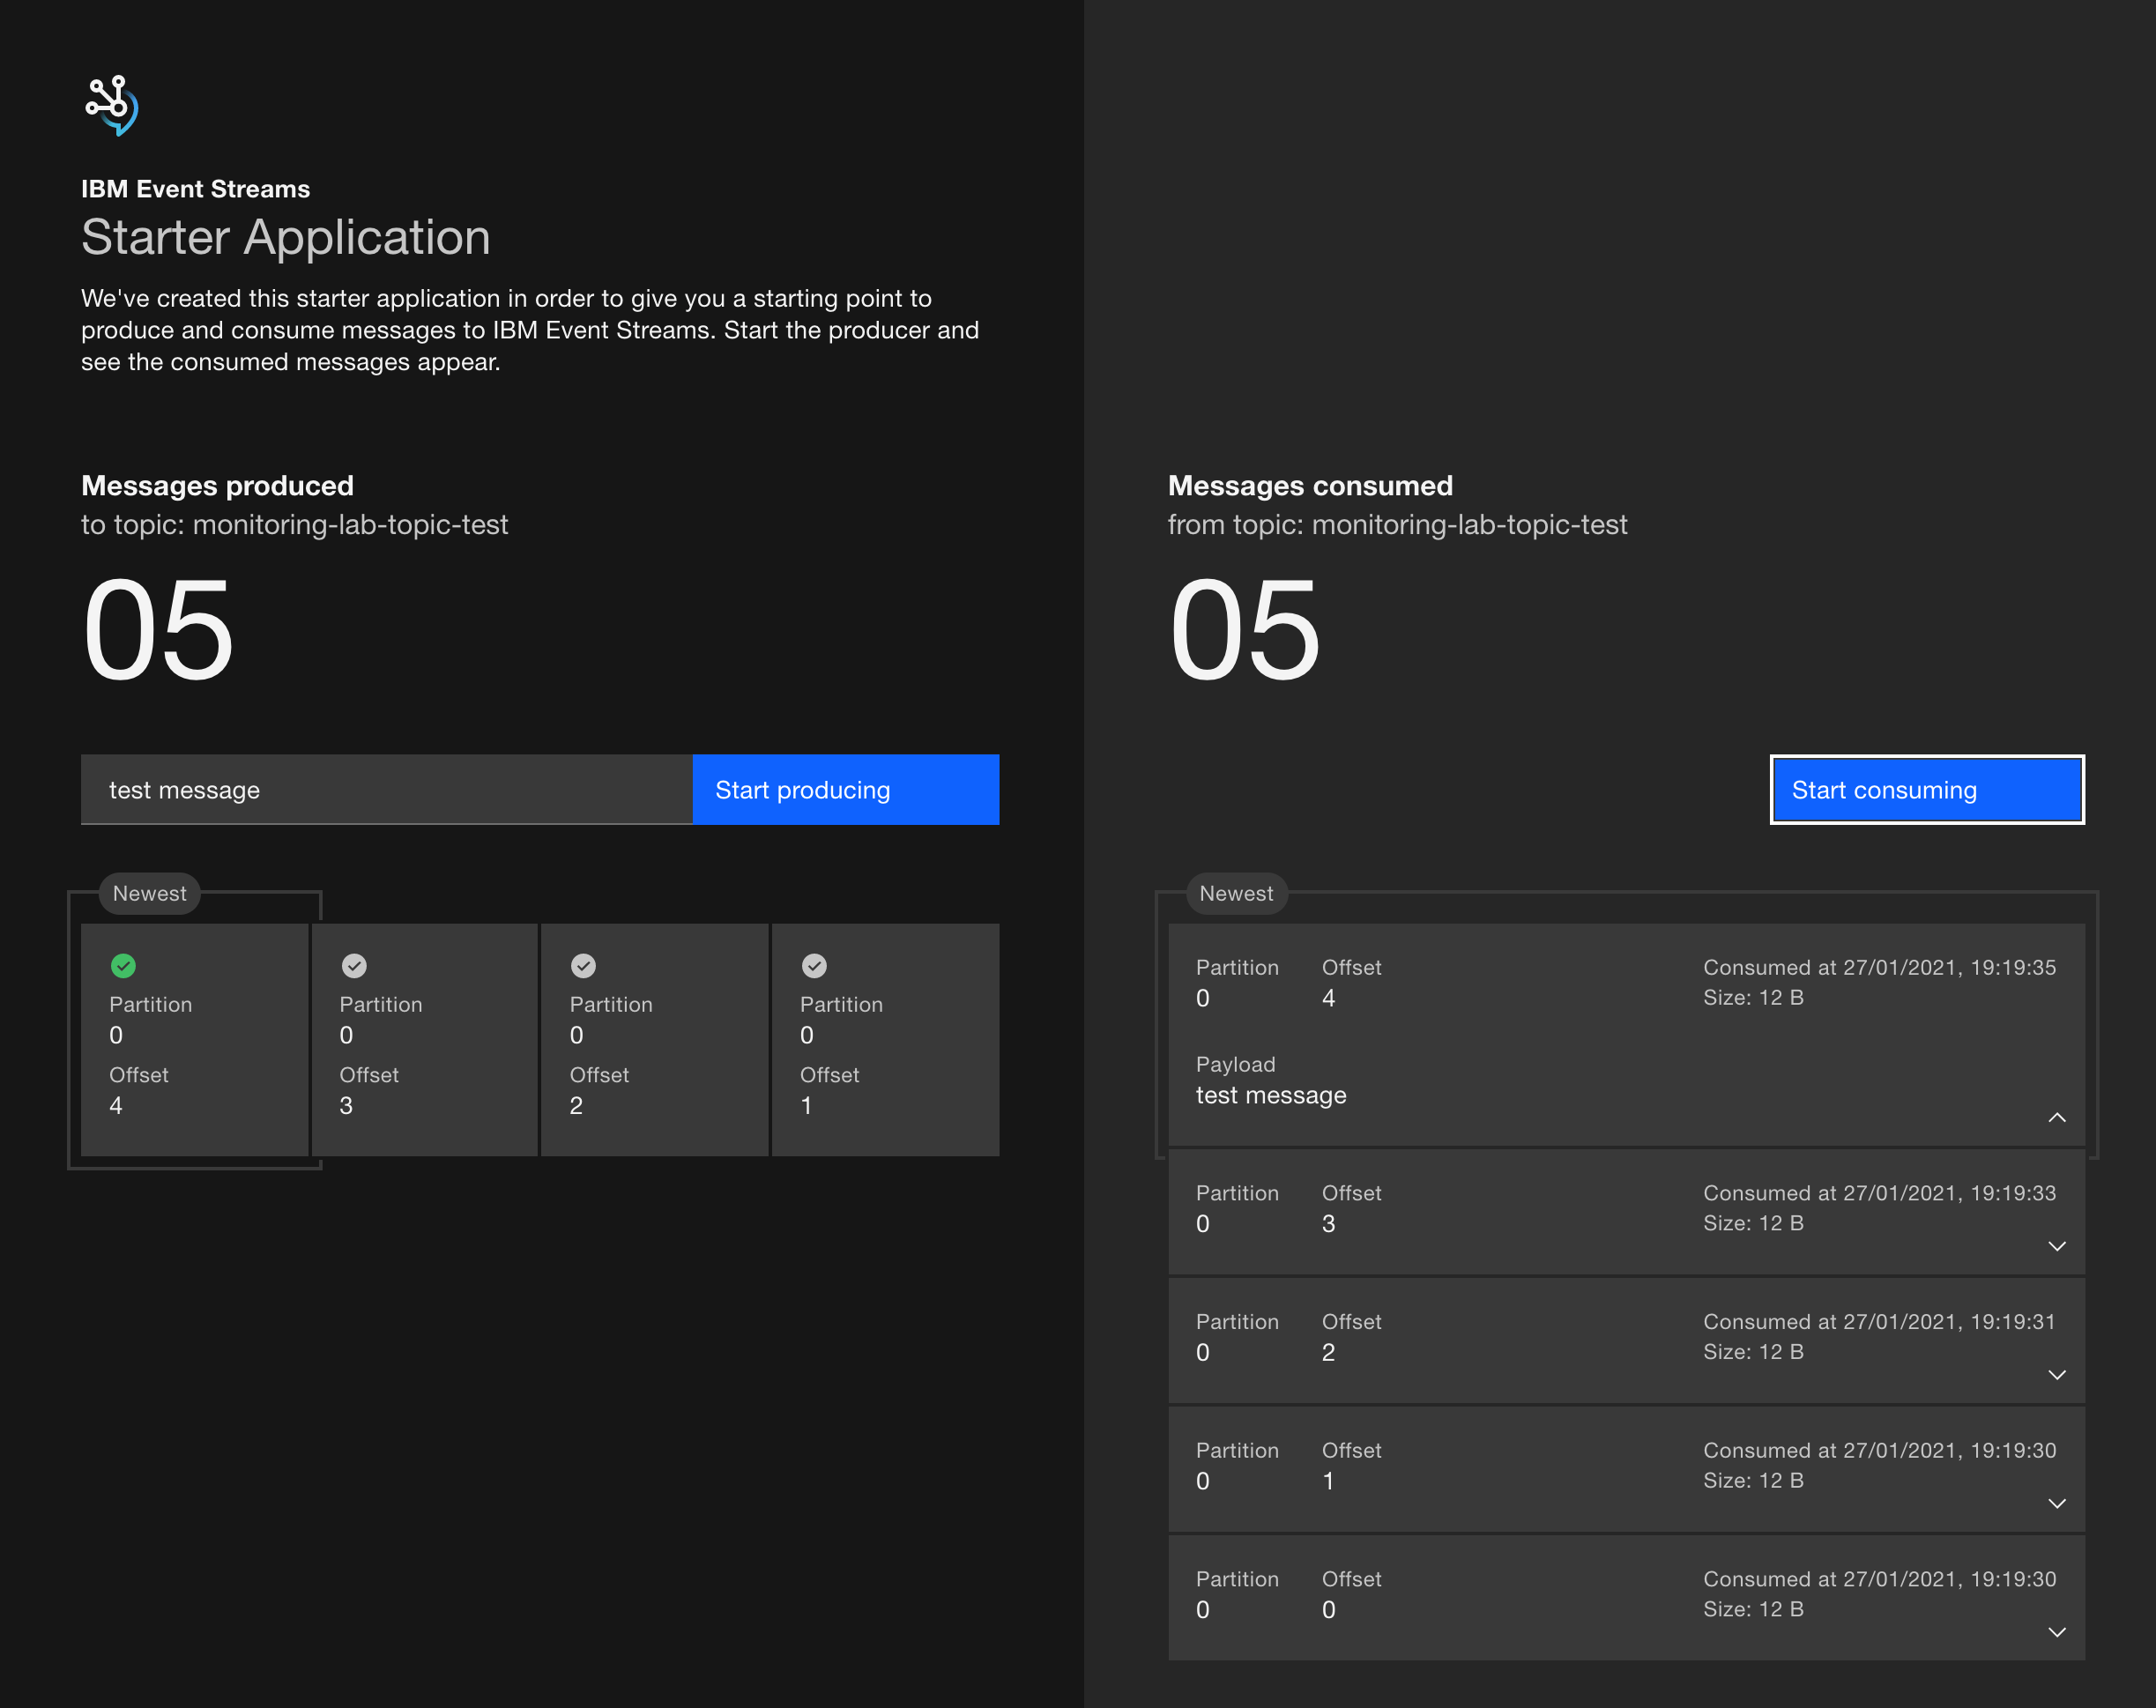Expand consumed message at offset 3
The height and width of the screenshot is (1708, 2156).
(2056, 1246)
